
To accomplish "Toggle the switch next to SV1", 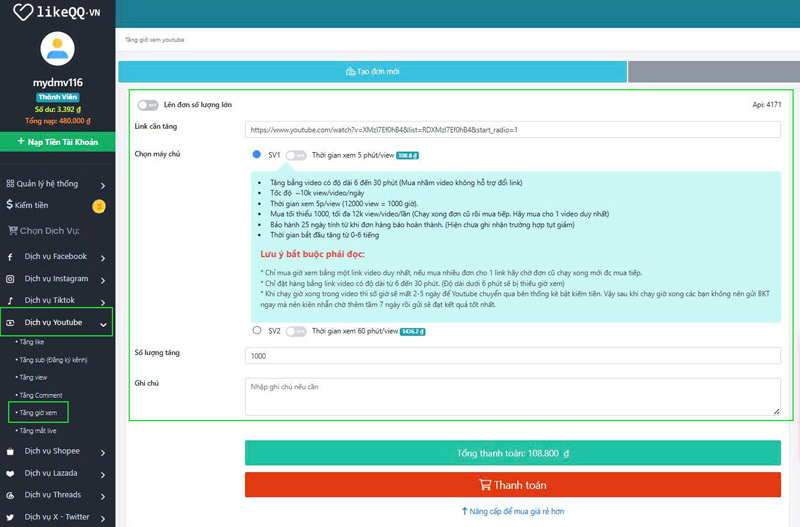I will tap(296, 155).
